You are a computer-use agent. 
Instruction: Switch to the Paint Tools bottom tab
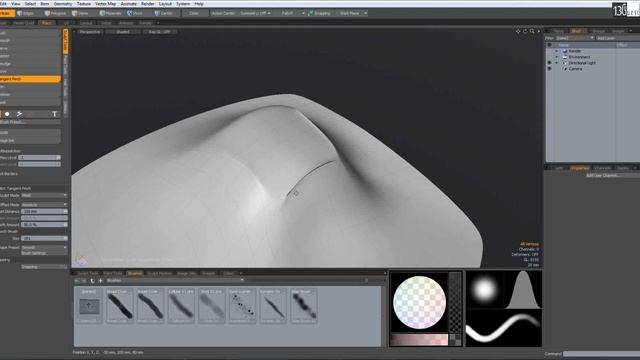[x=113, y=273]
